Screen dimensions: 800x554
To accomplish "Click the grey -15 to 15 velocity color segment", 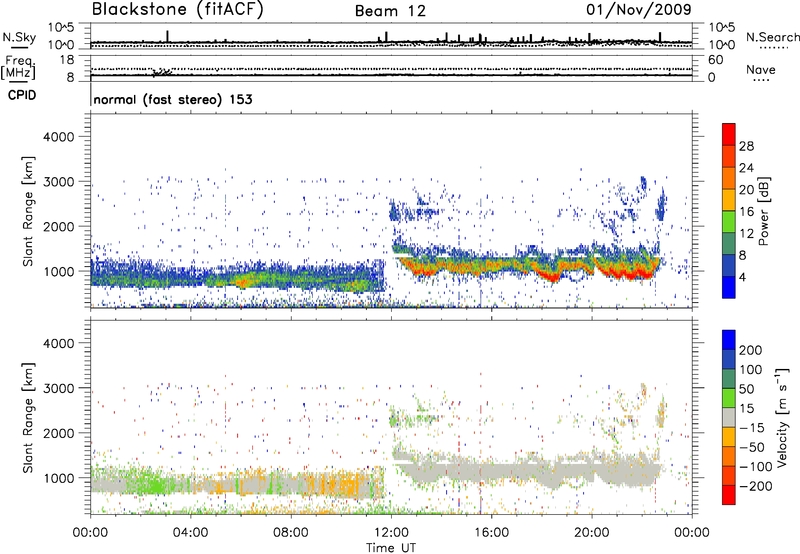I will [x=729, y=418].
